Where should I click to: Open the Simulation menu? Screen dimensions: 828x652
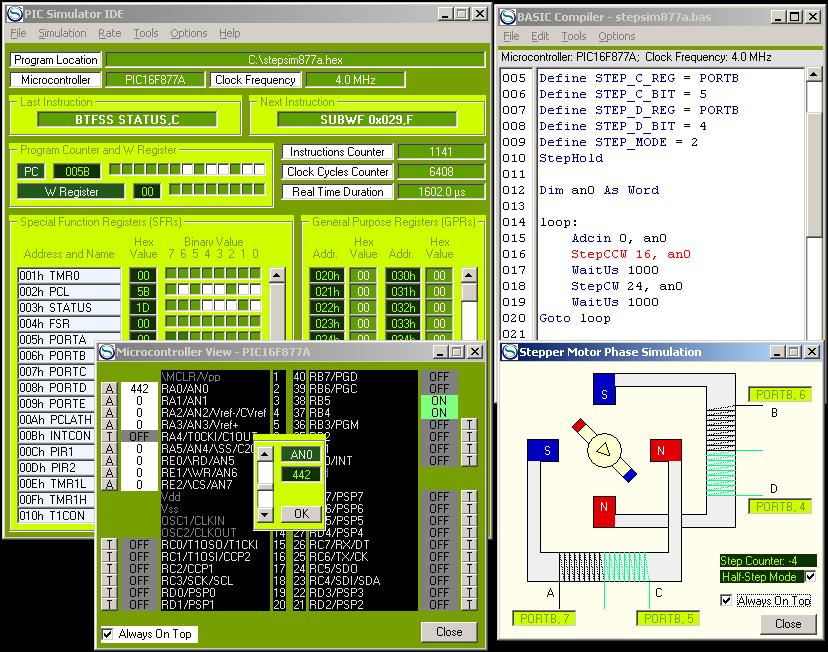pos(62,33)
